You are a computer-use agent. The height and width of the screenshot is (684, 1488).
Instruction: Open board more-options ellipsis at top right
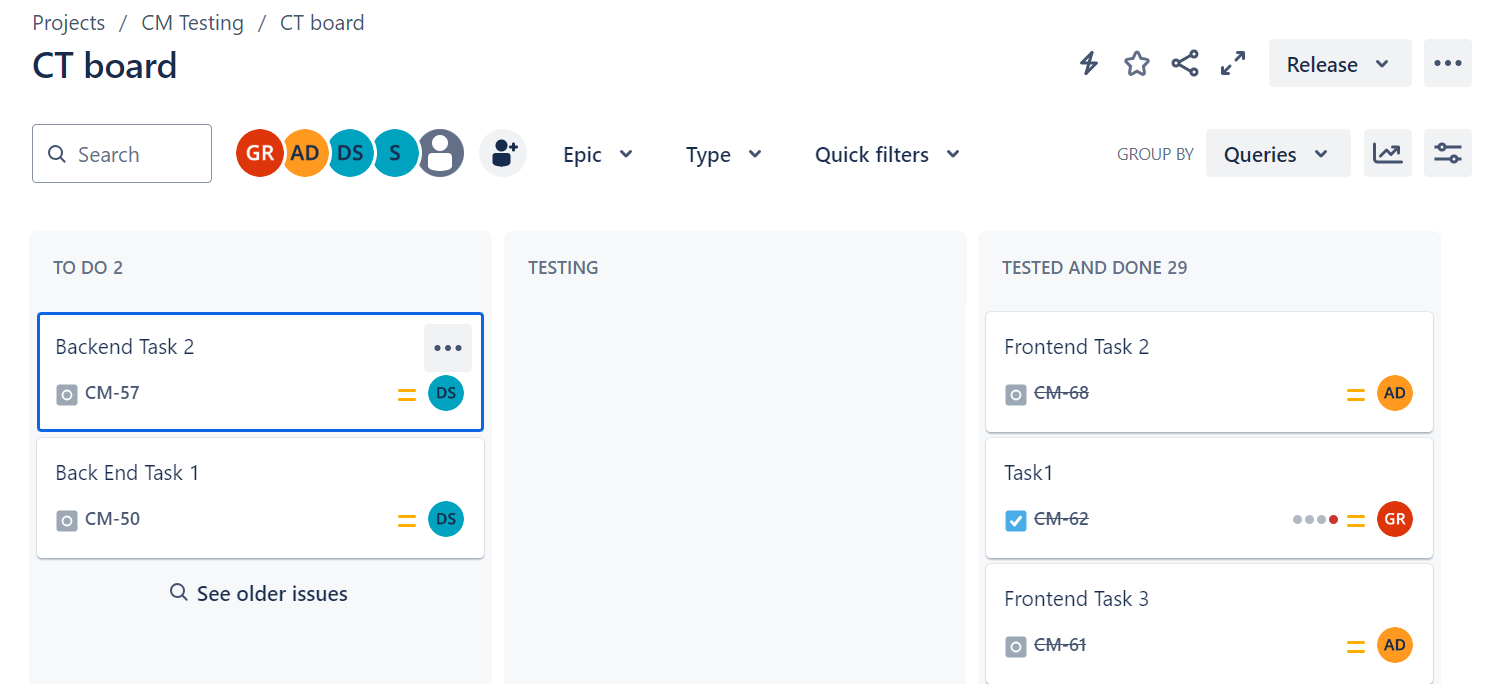(1448, 63)
